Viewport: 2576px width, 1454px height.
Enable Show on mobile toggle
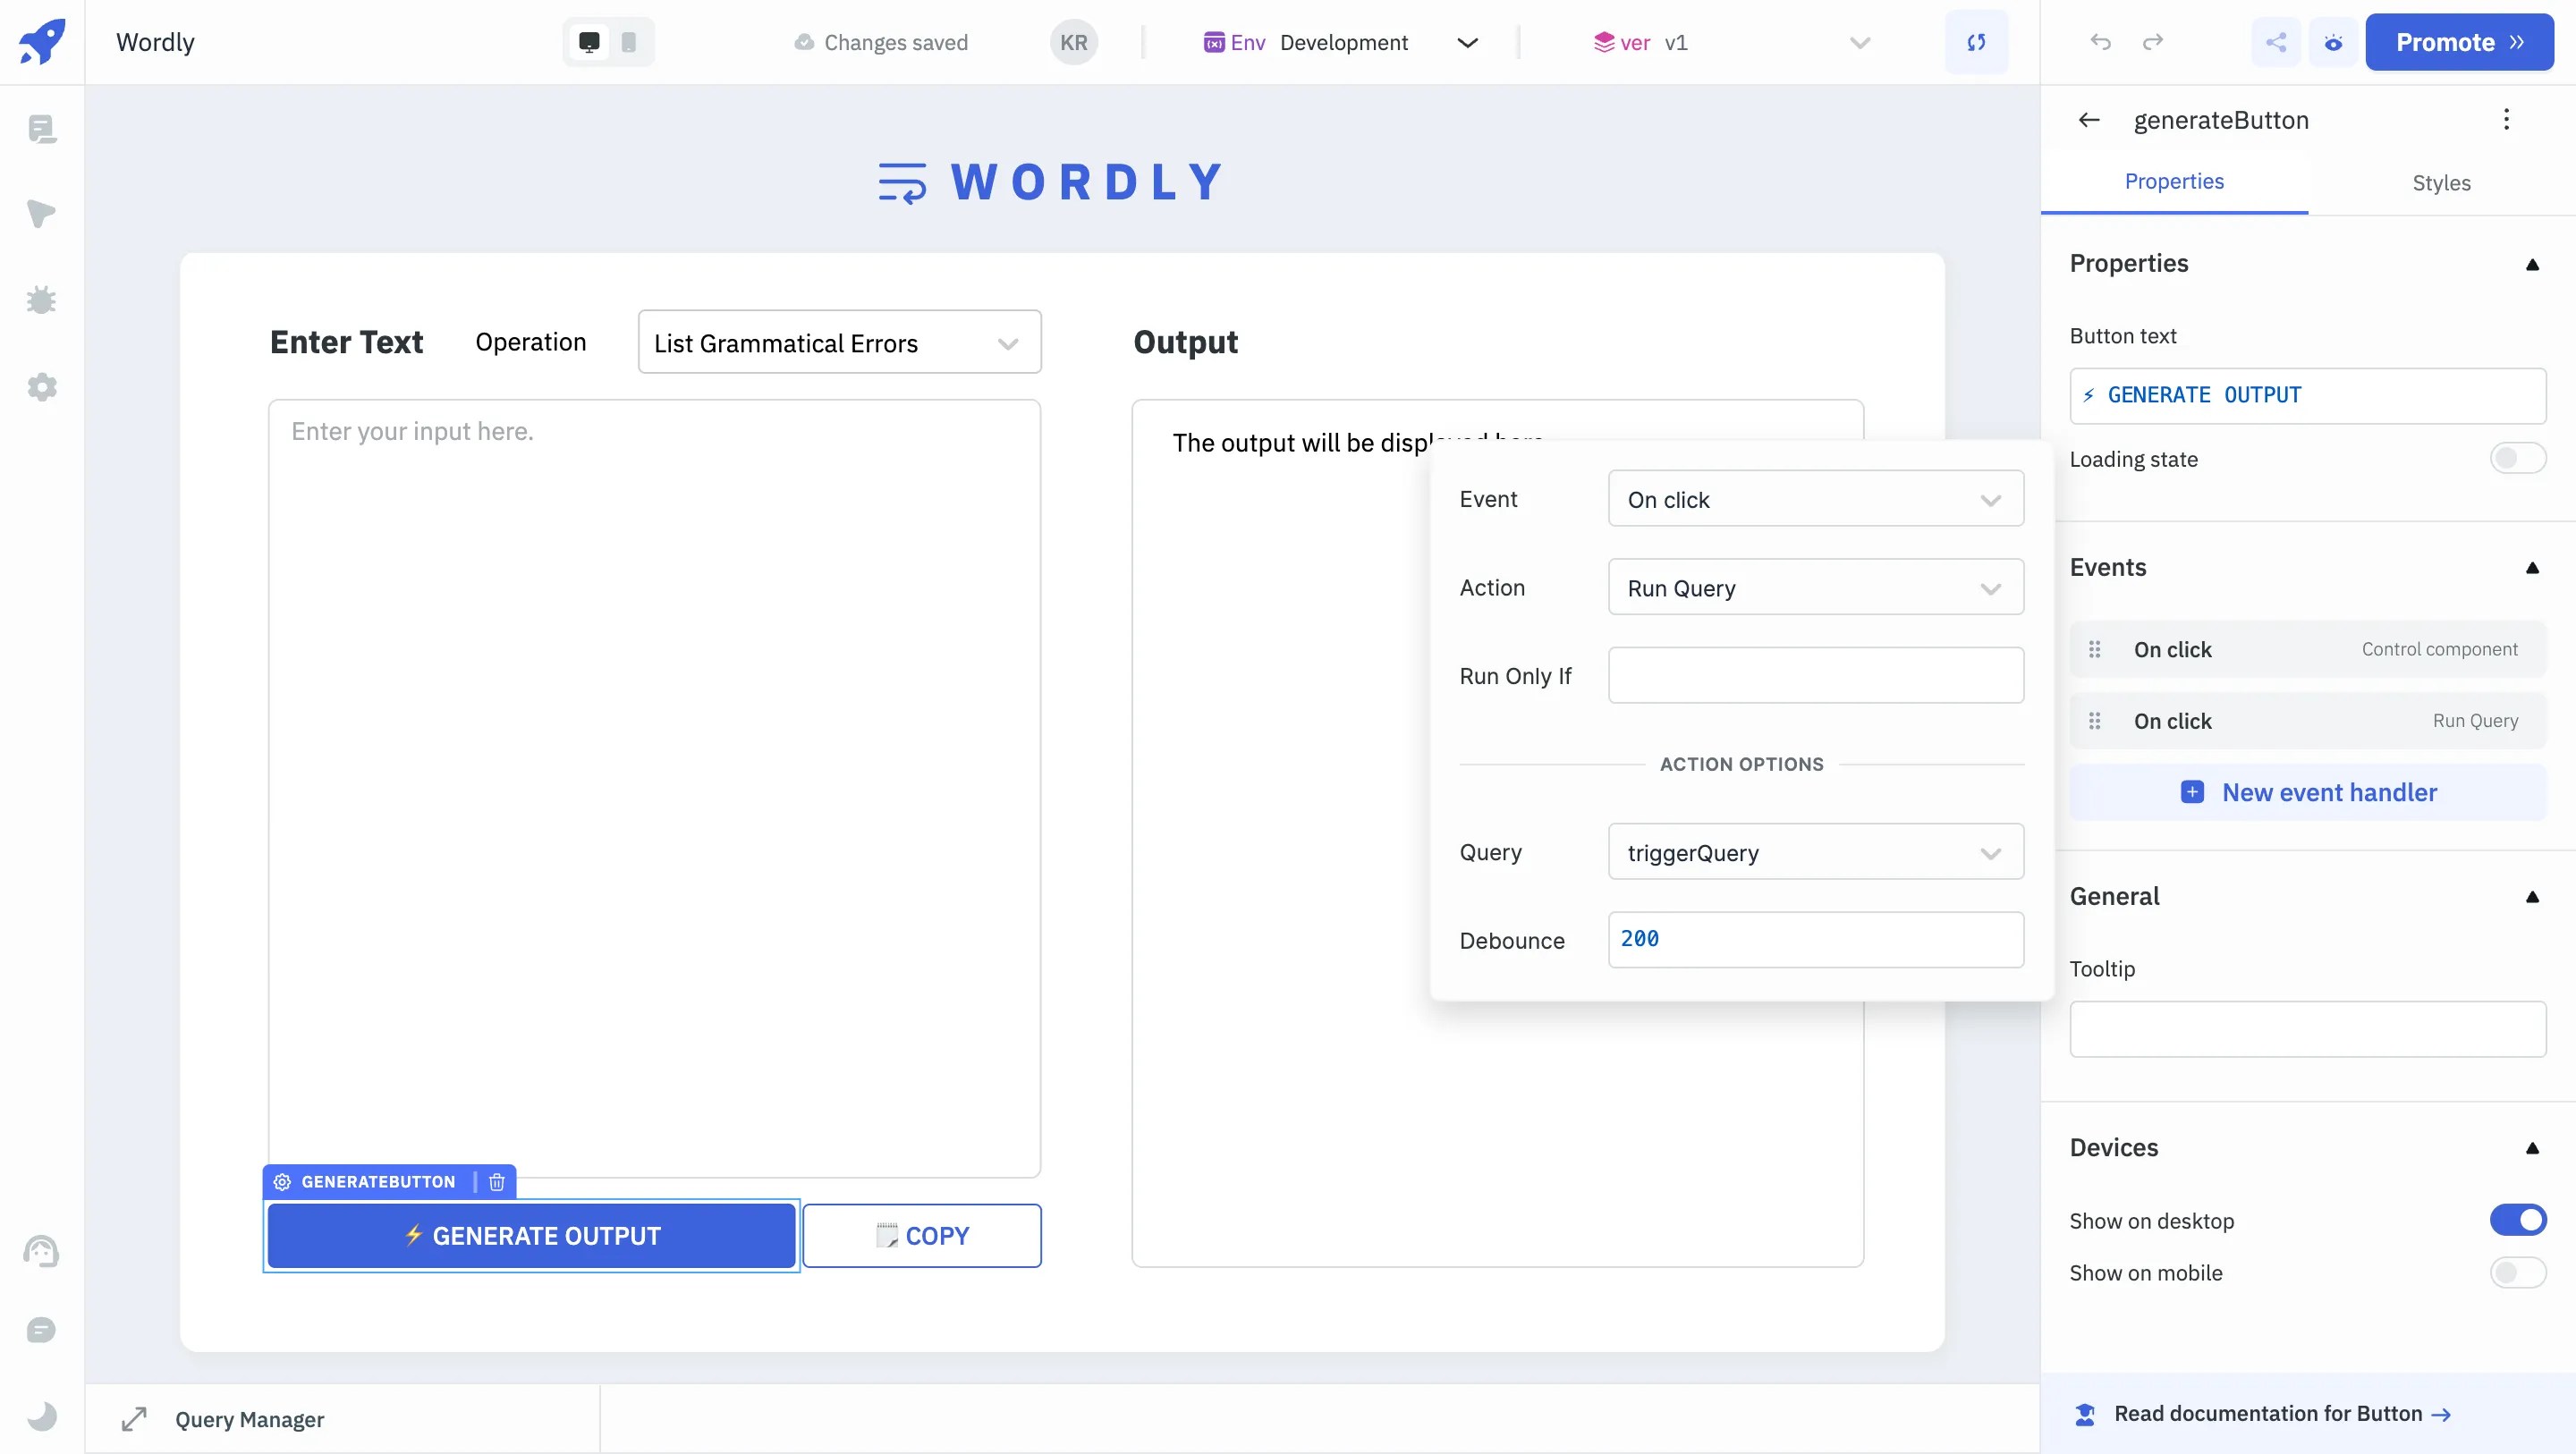pyautogui.click(x=2517, y=1272)
